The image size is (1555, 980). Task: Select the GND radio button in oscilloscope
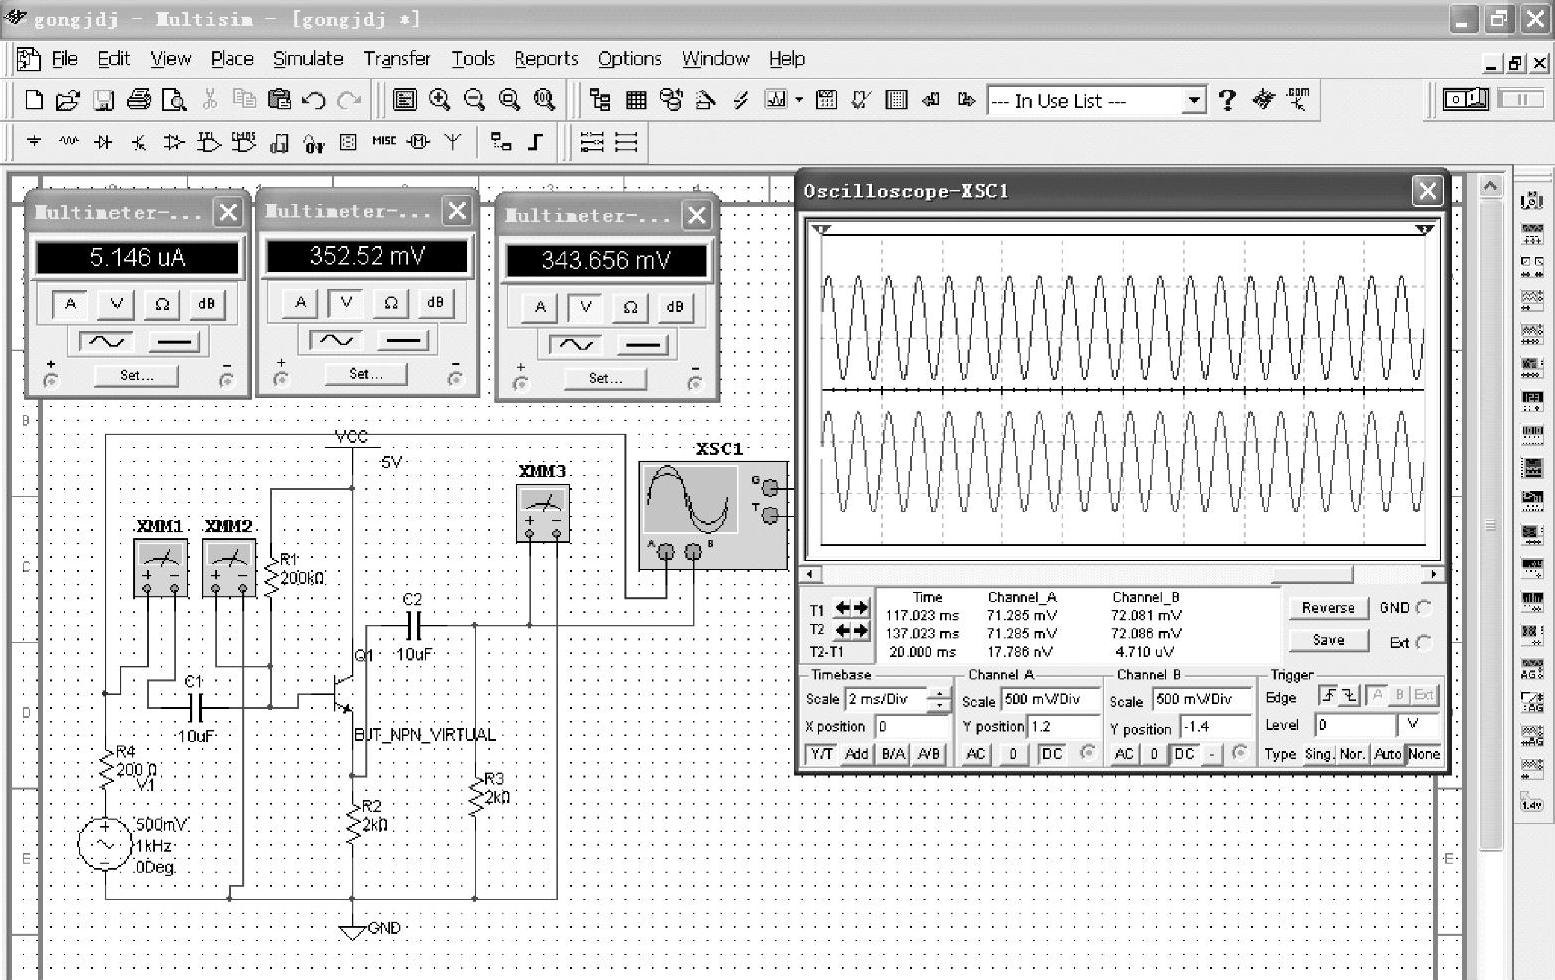tap(1424, 607)
